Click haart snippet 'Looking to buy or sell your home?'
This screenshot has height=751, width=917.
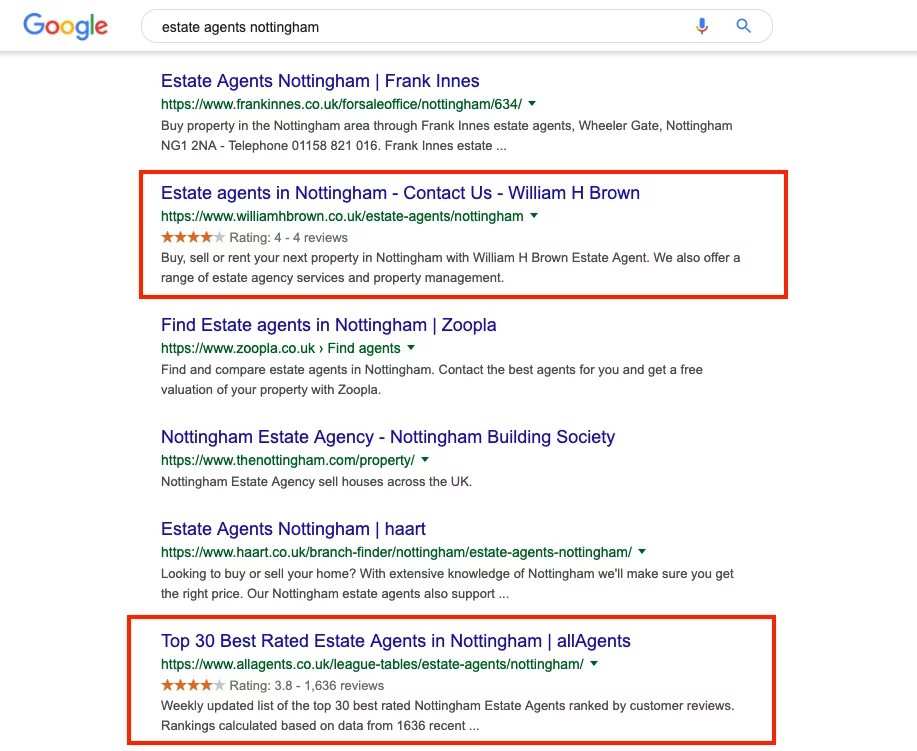[447, 584]
